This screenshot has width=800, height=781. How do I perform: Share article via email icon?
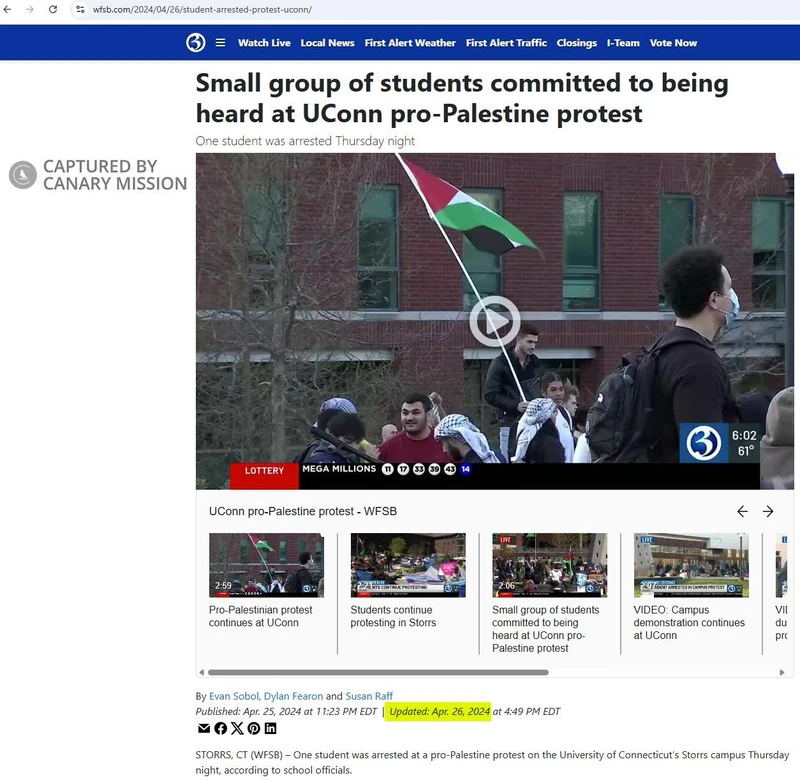tap(204, 728)
